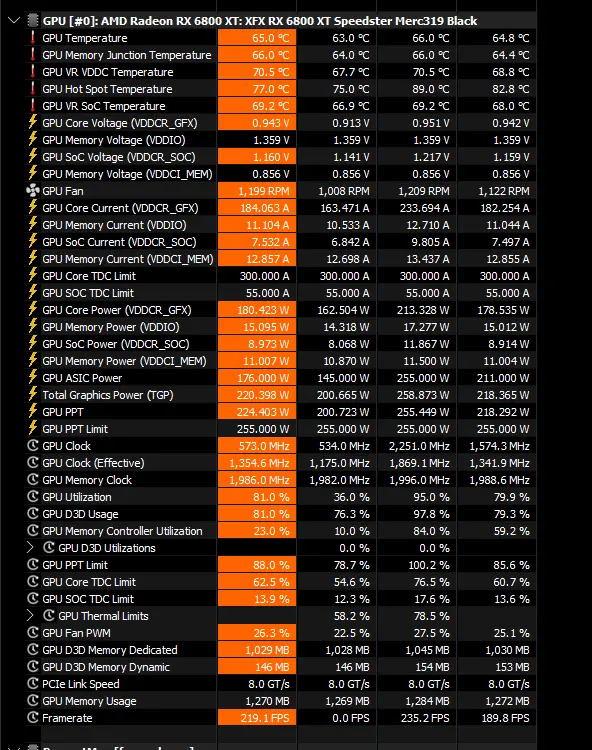Click minimum GPU Thermal Limits 58.2 %
Screen dimensions: 592x750
pos(351,616)
